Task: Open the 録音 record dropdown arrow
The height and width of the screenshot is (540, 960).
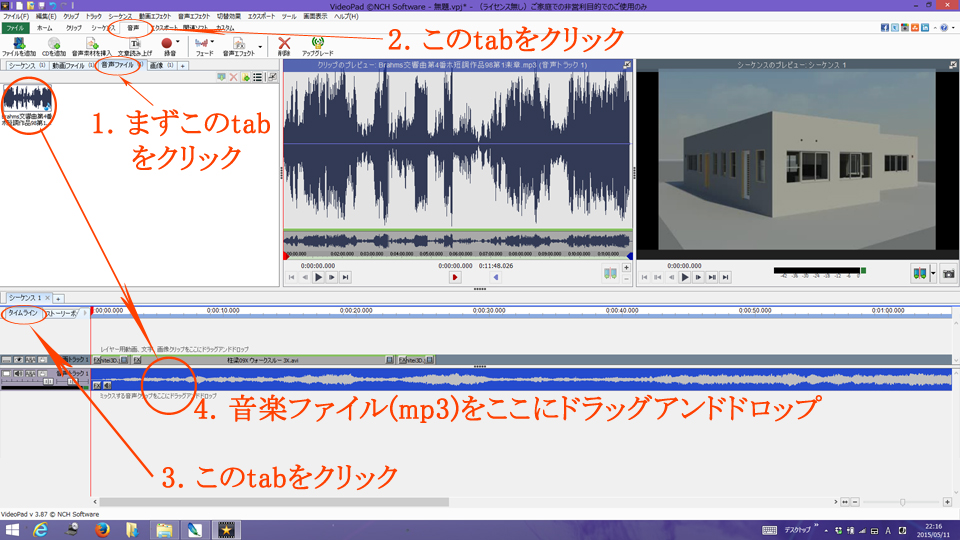Action: (178, 42)
